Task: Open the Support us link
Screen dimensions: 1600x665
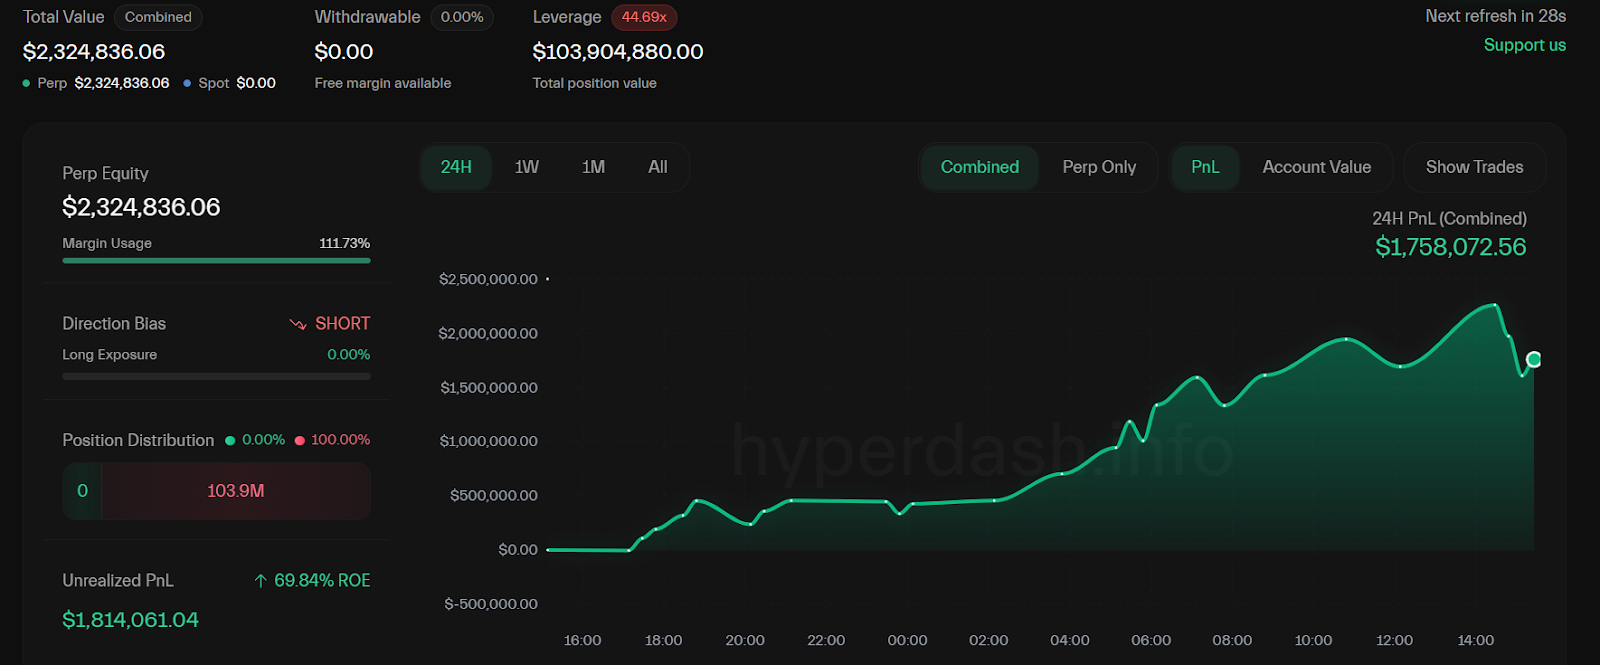Action: tap(1524, 45)
